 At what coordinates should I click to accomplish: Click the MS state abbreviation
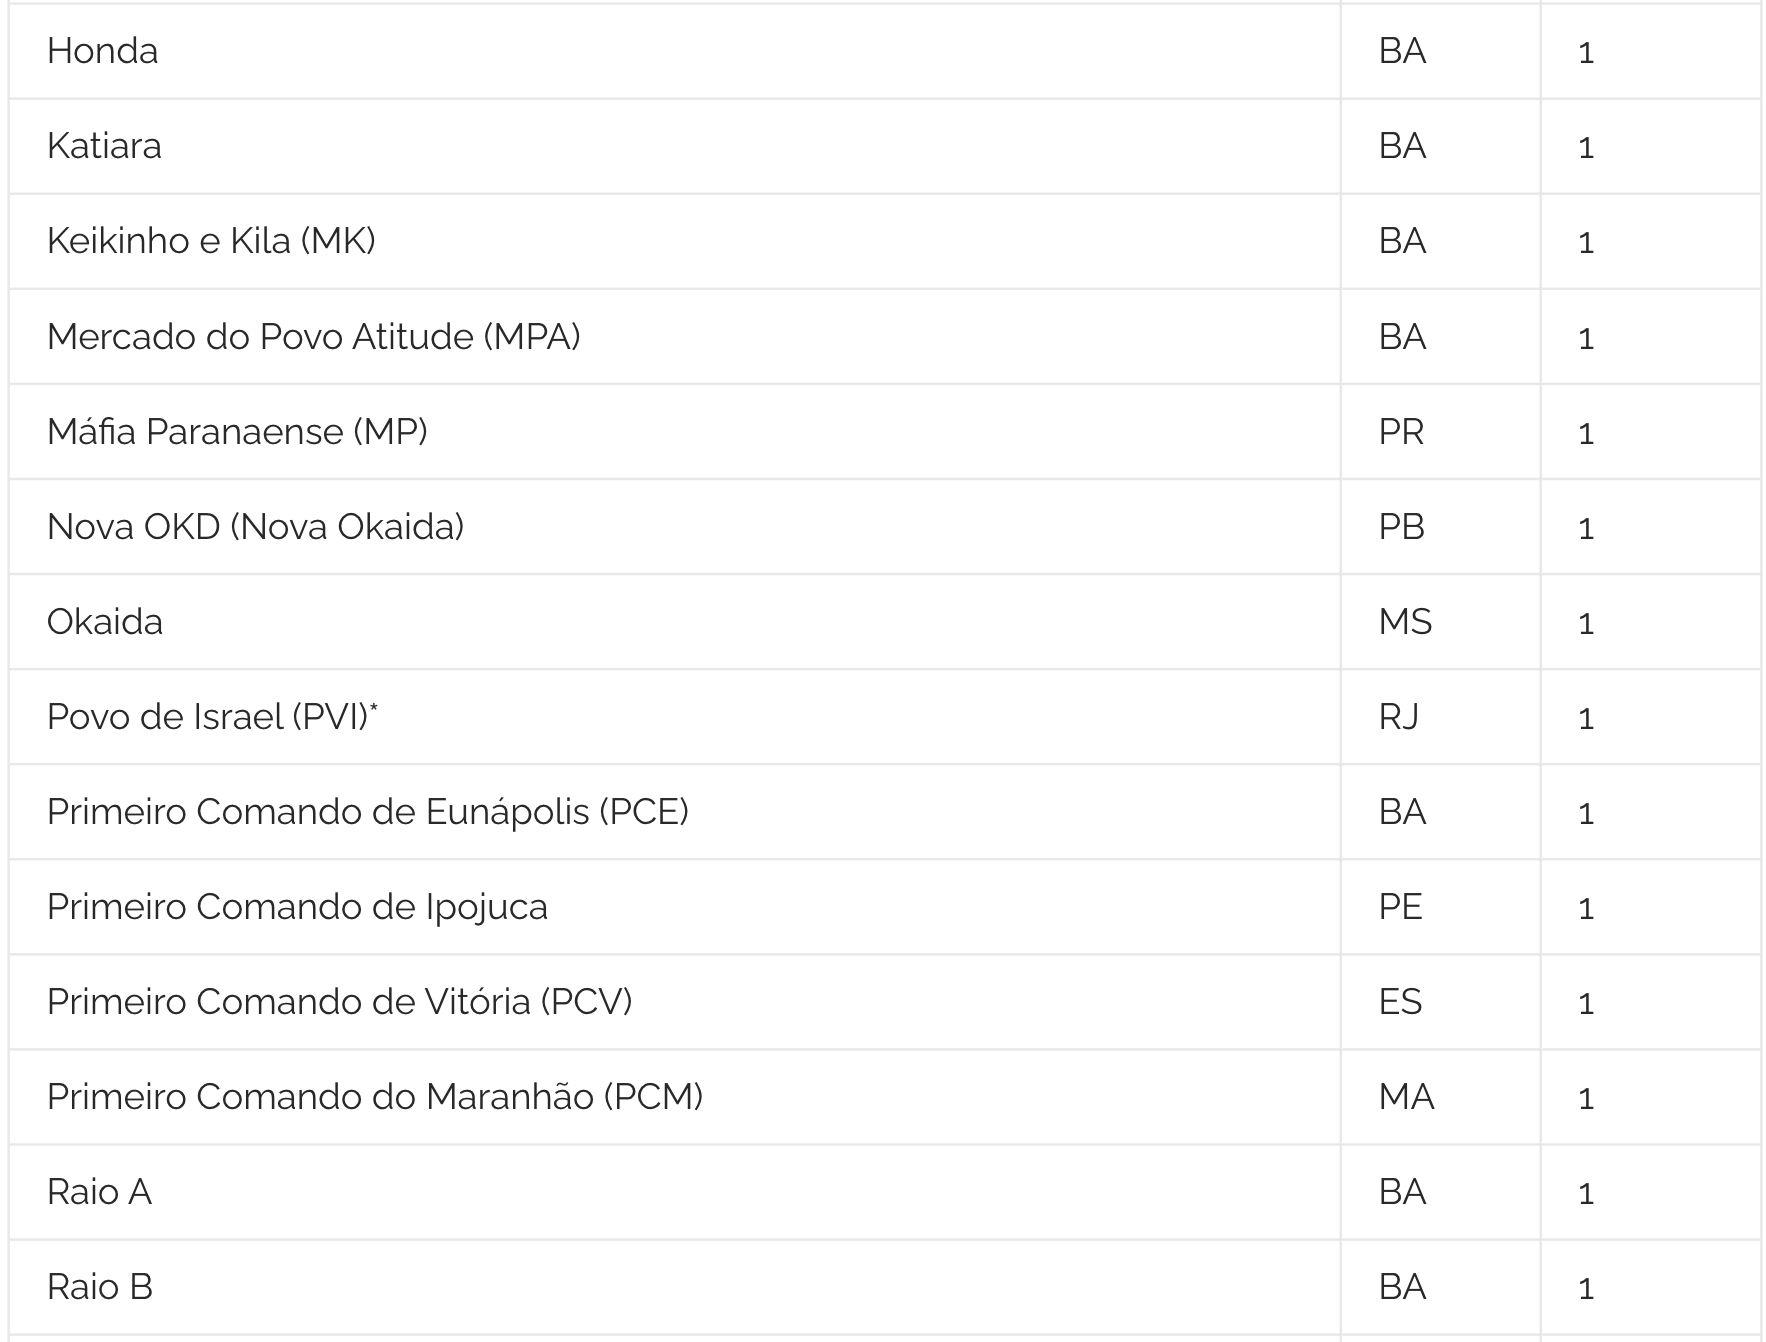coord(1405,621)
